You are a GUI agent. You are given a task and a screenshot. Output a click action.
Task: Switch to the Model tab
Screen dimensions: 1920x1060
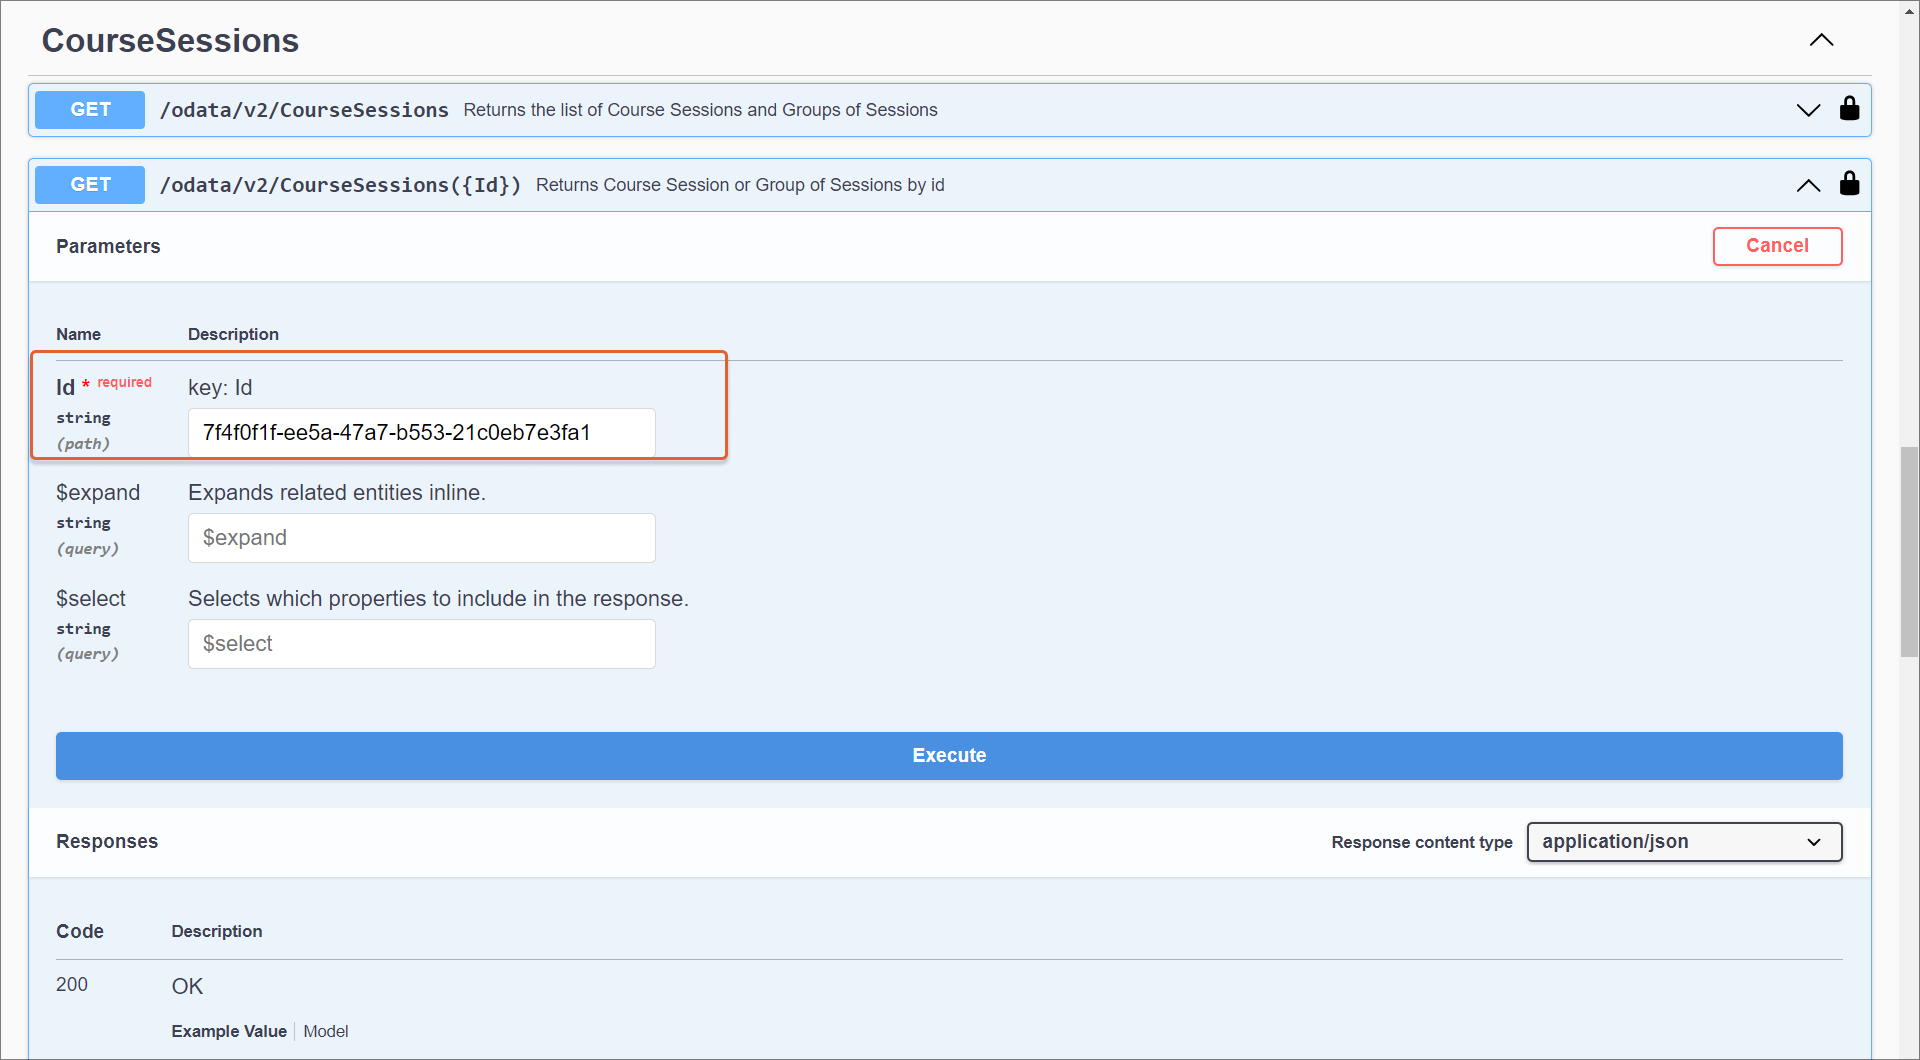(326, 1031)
